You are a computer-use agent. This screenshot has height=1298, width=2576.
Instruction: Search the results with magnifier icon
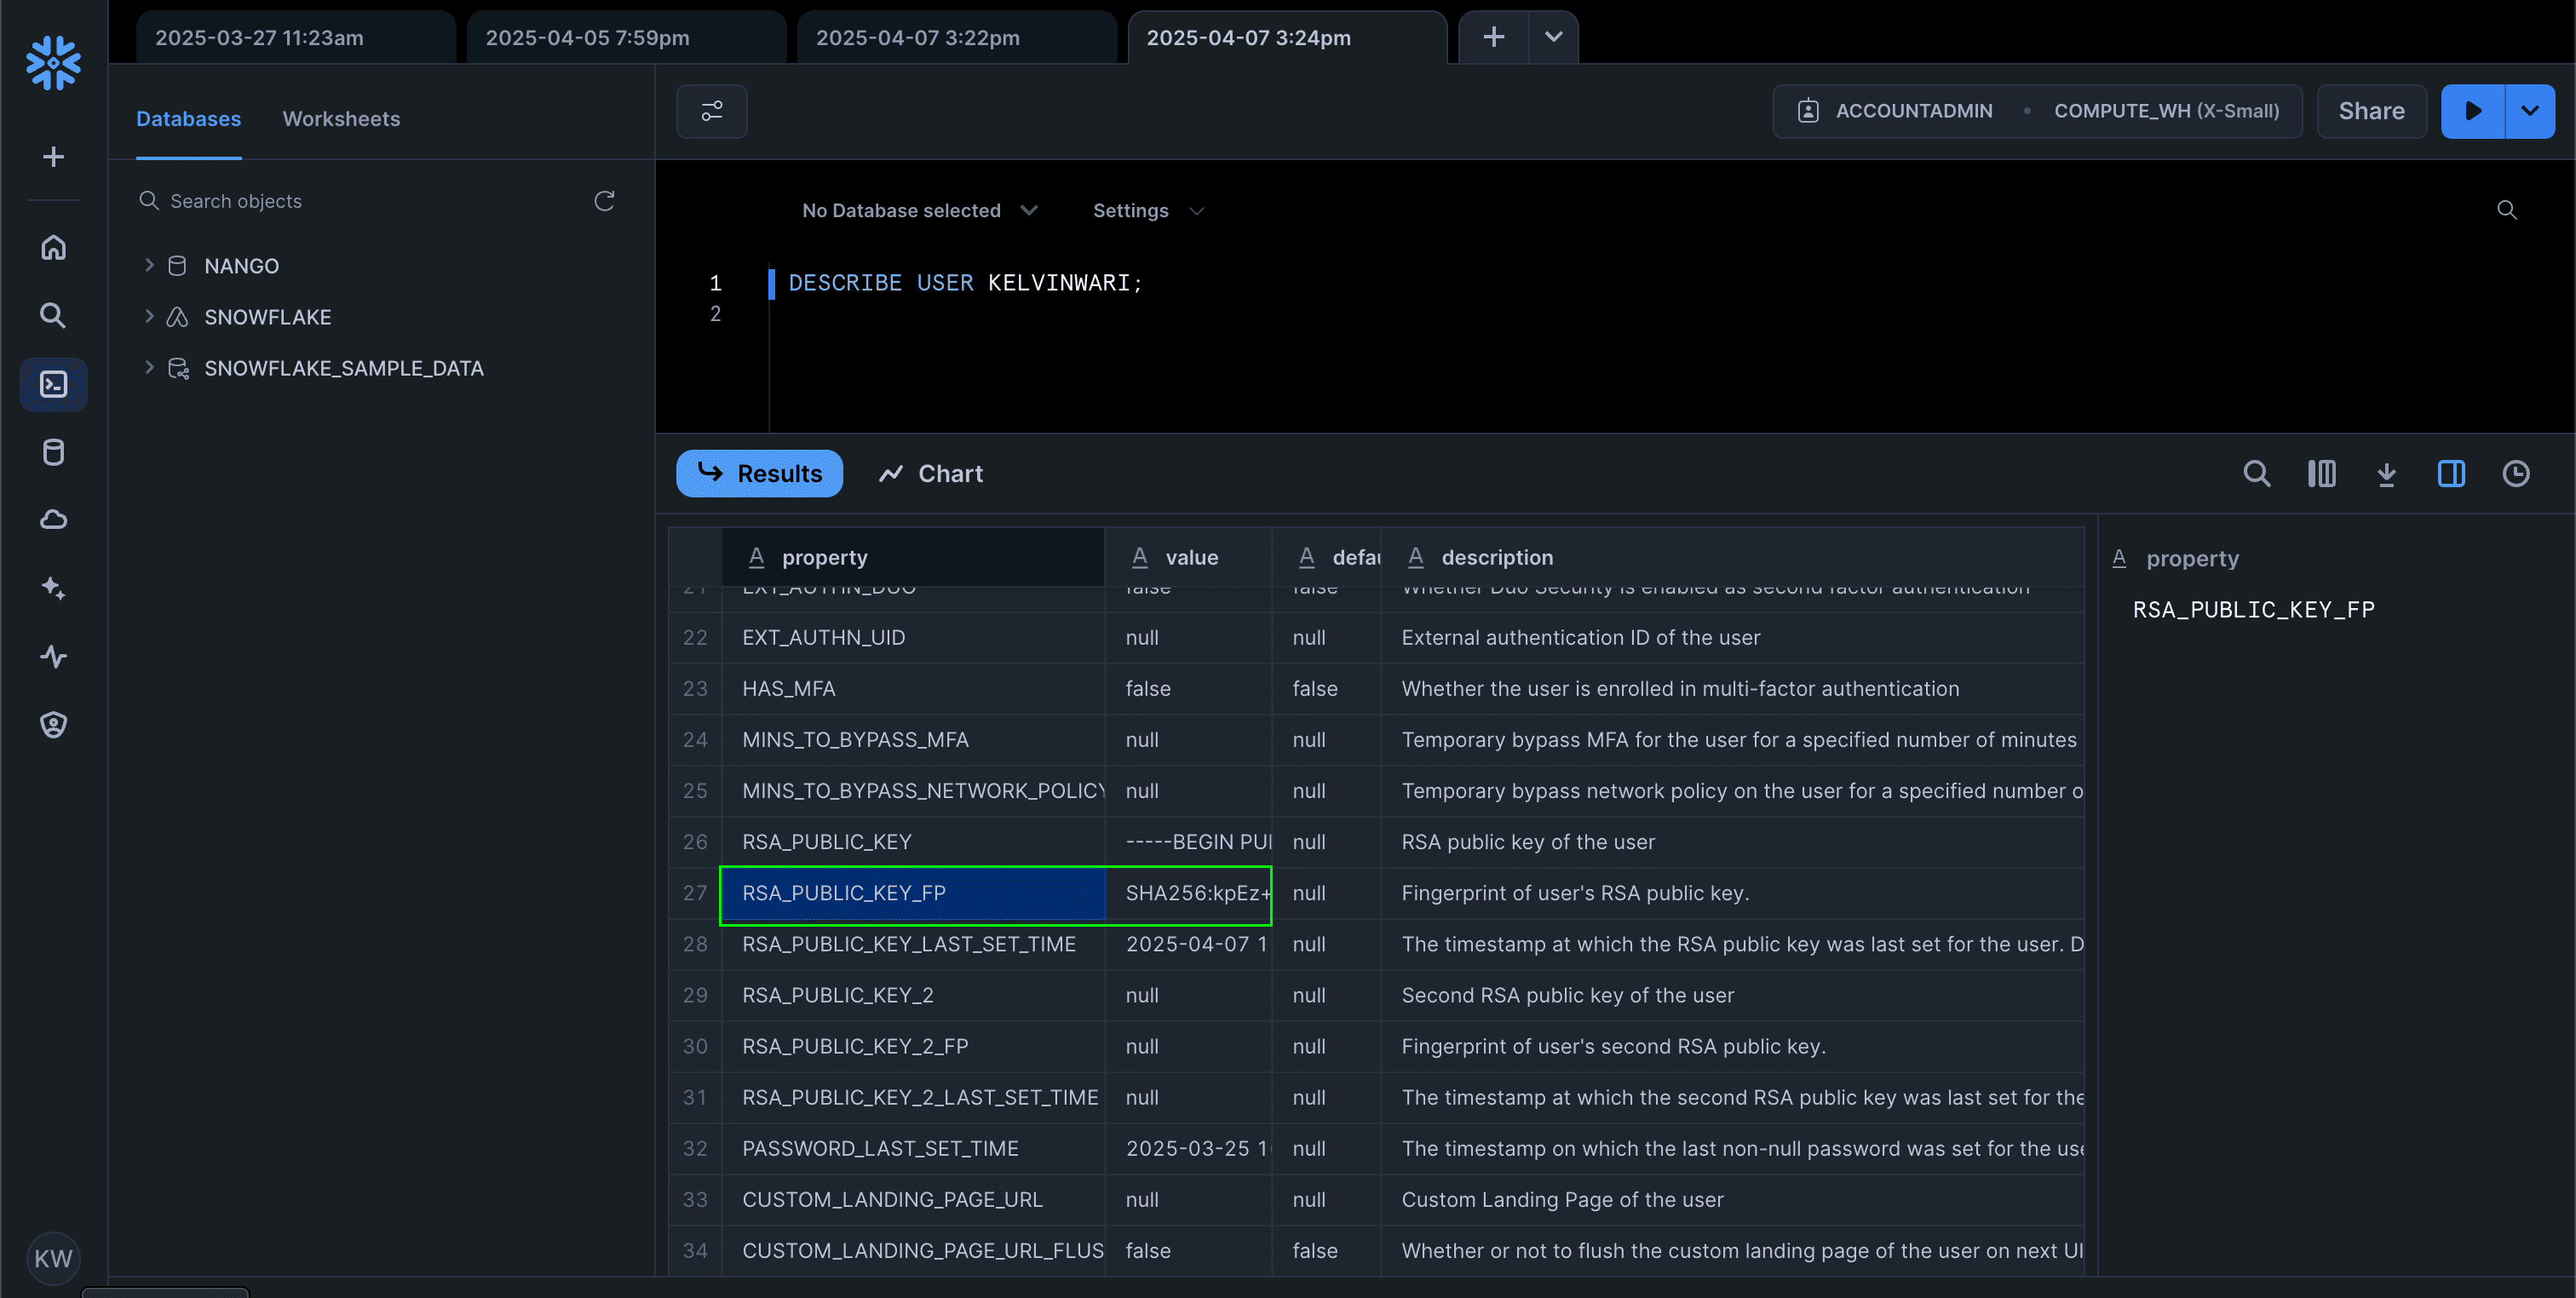coord(2256,473)
